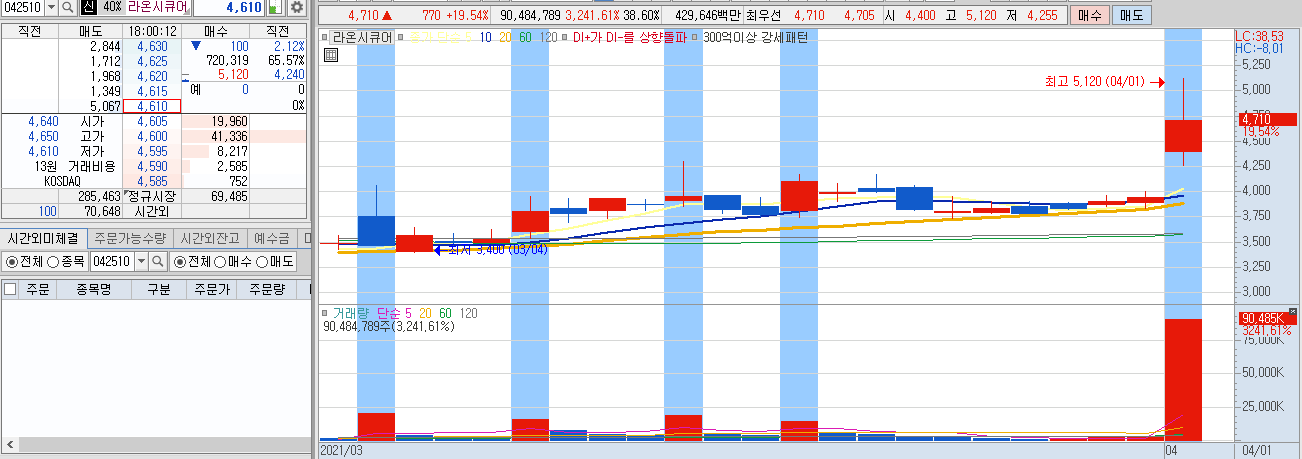Click bid price 4,605 in order book
Viewport: 1302px width, 459px height.
(152, 121)
